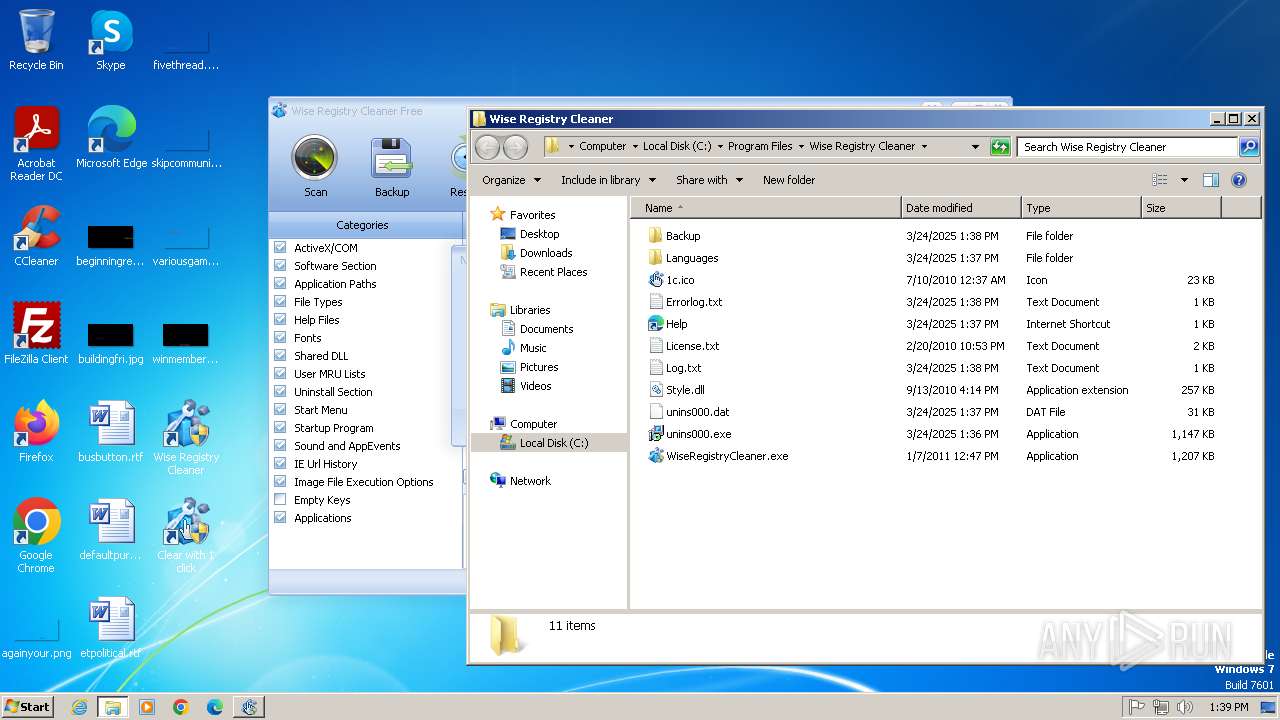Select the Errorlog.txt file name

(x=694, y=302)
